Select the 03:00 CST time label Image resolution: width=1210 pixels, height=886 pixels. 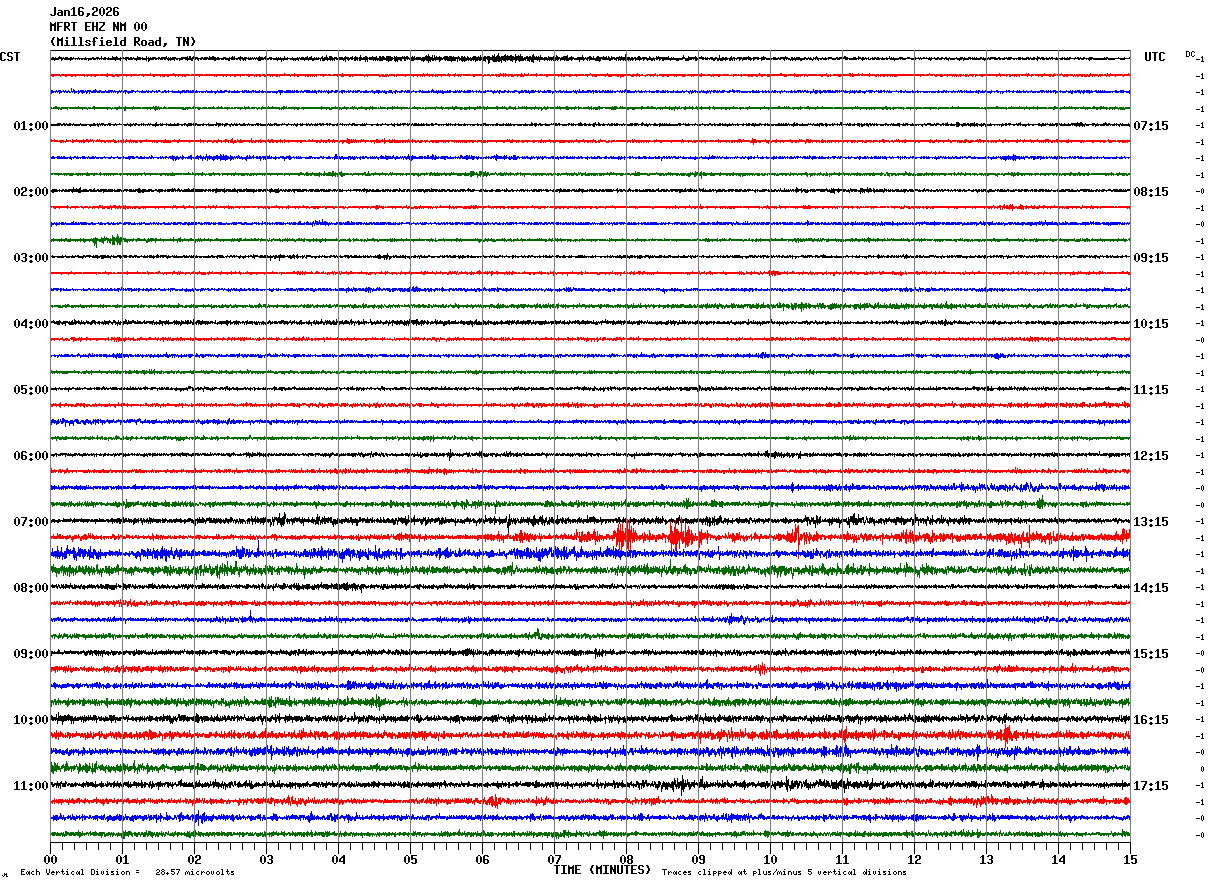31,258
